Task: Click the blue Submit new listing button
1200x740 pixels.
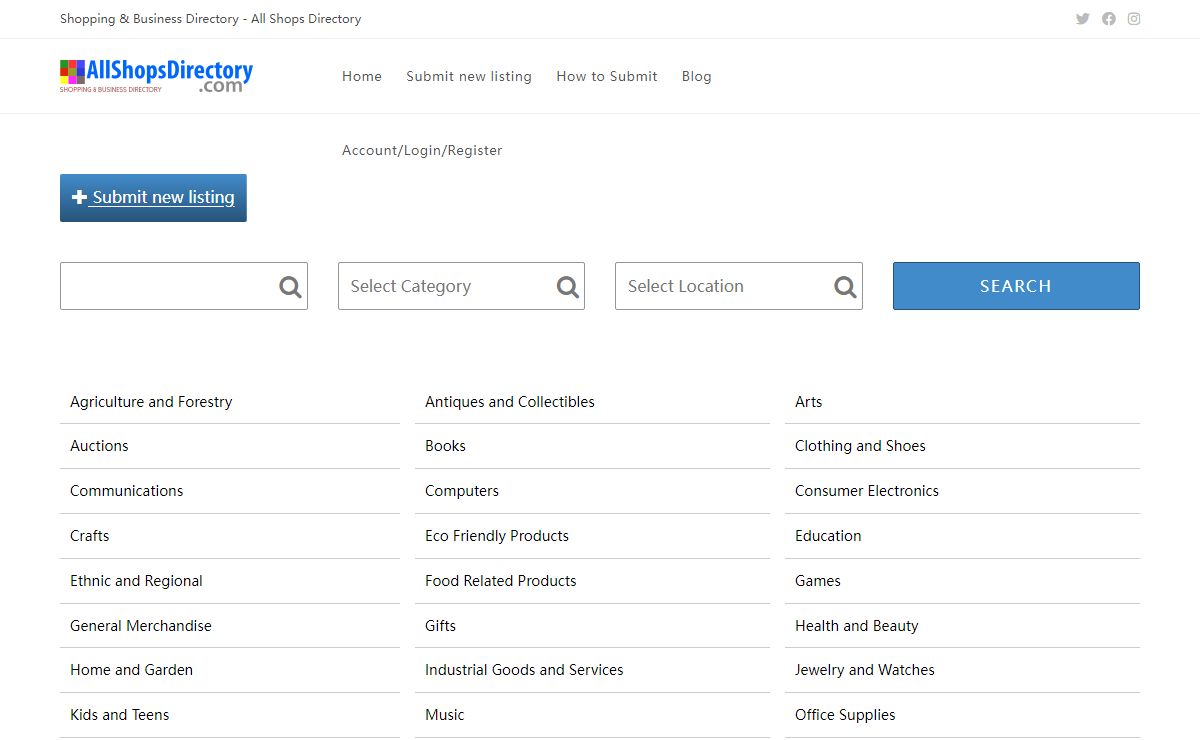Action: pyautogui.click(x=153, y=198)
